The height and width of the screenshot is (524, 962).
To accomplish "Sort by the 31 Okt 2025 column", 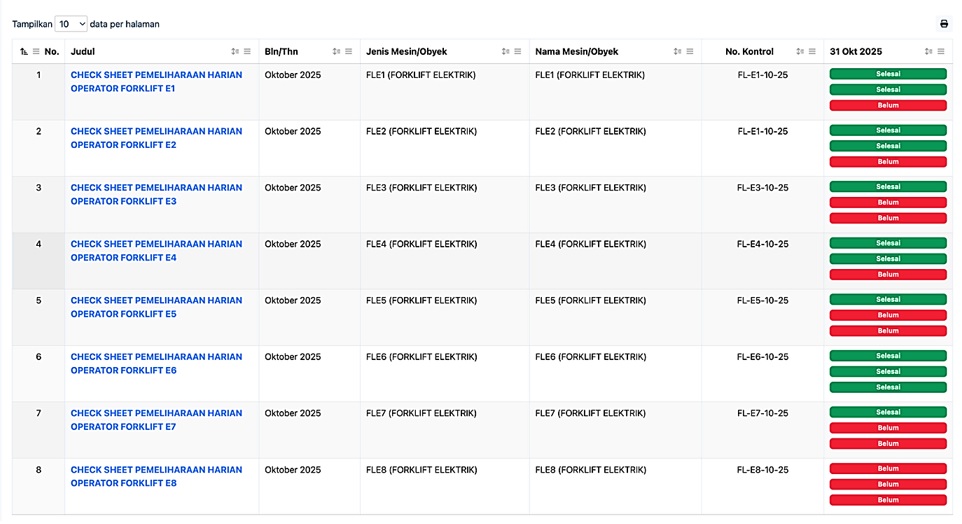I will tap(929, 52).
